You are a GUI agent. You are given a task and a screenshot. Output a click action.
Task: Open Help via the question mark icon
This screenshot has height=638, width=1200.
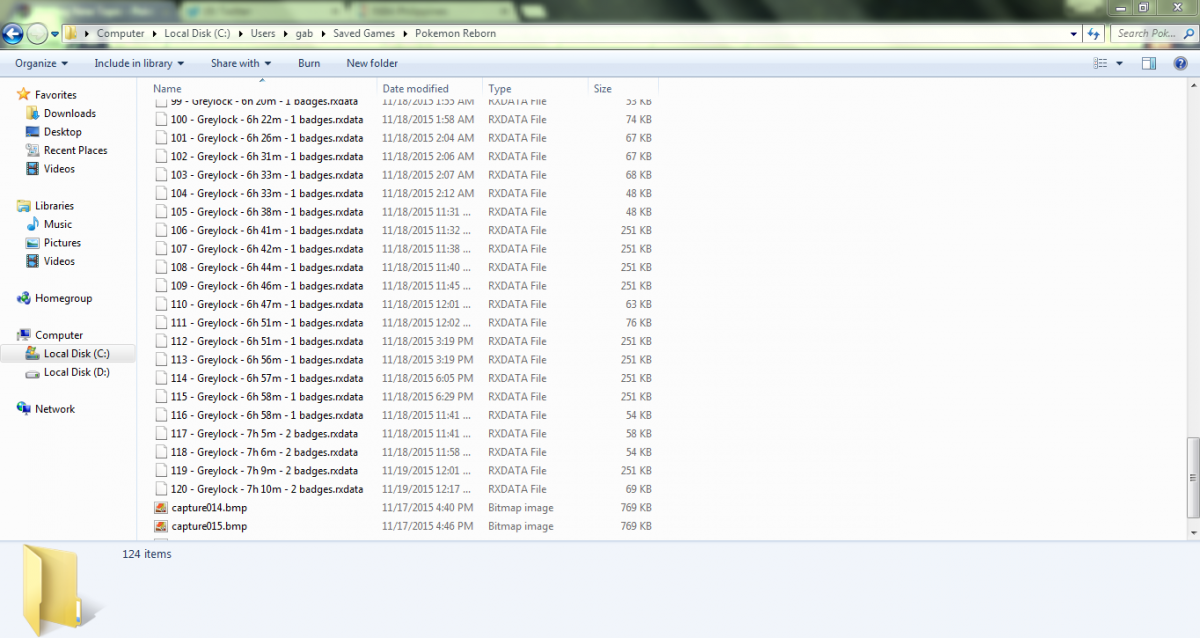pyautogui.click(x=1180, y=63)
